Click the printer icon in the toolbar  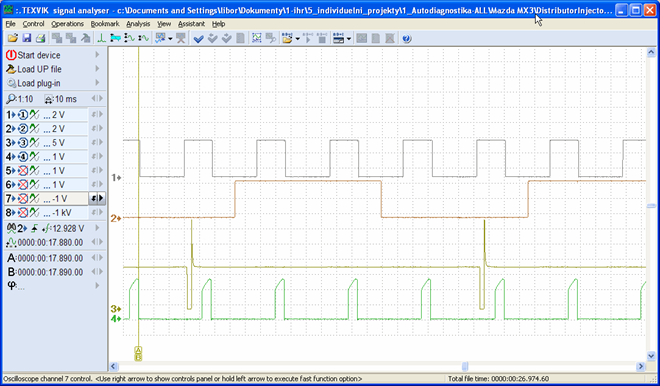[40, 38]
